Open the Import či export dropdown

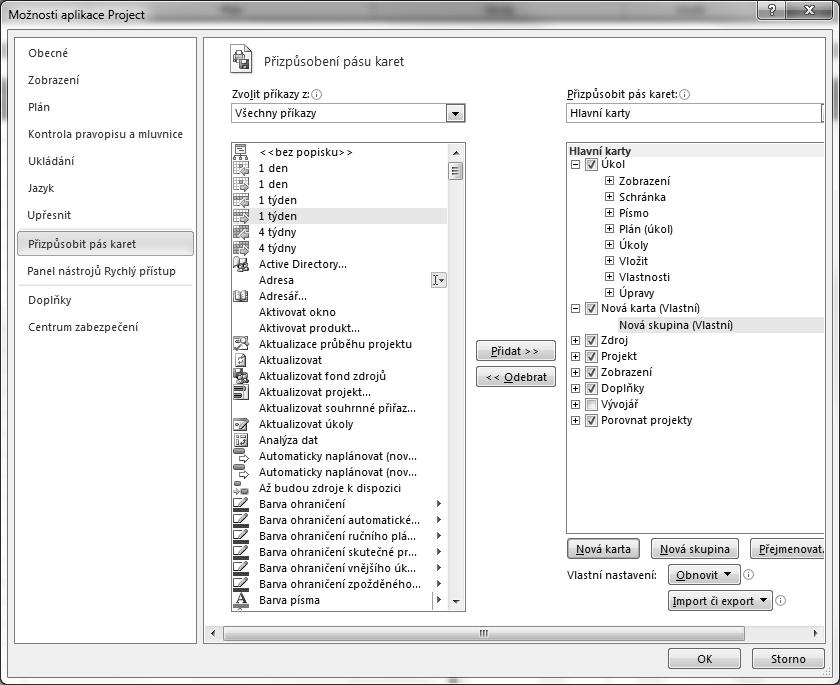720,601
